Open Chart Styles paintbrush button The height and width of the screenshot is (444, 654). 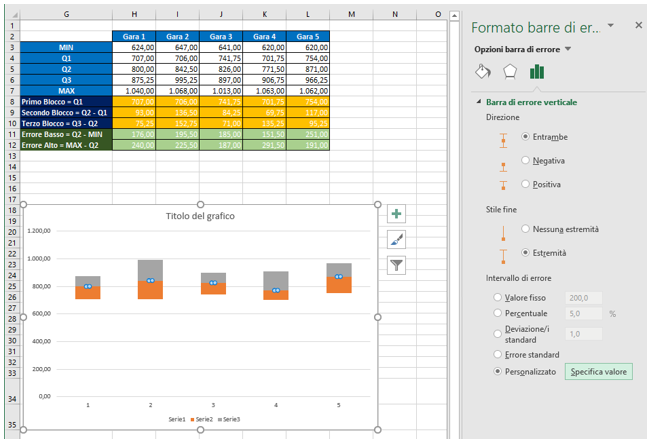click(397, 239)
